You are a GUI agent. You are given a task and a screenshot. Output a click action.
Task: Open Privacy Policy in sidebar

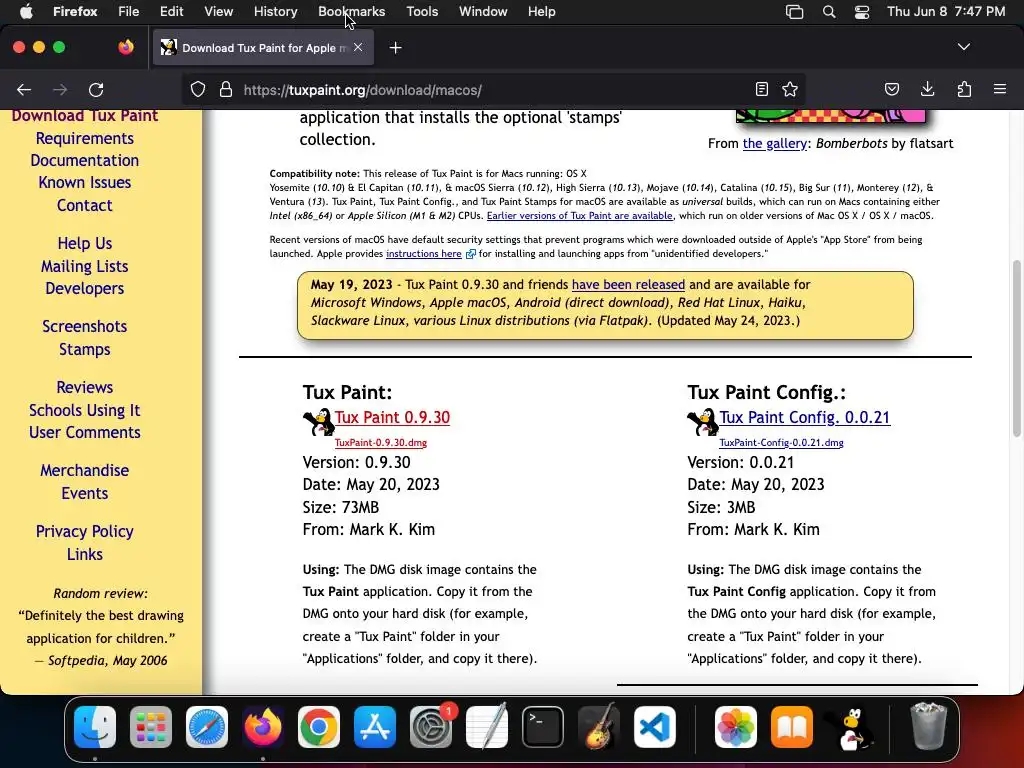[x=85, y=532]
